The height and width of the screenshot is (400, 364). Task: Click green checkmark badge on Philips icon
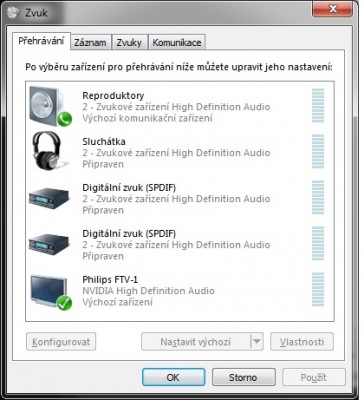[64, 303]
